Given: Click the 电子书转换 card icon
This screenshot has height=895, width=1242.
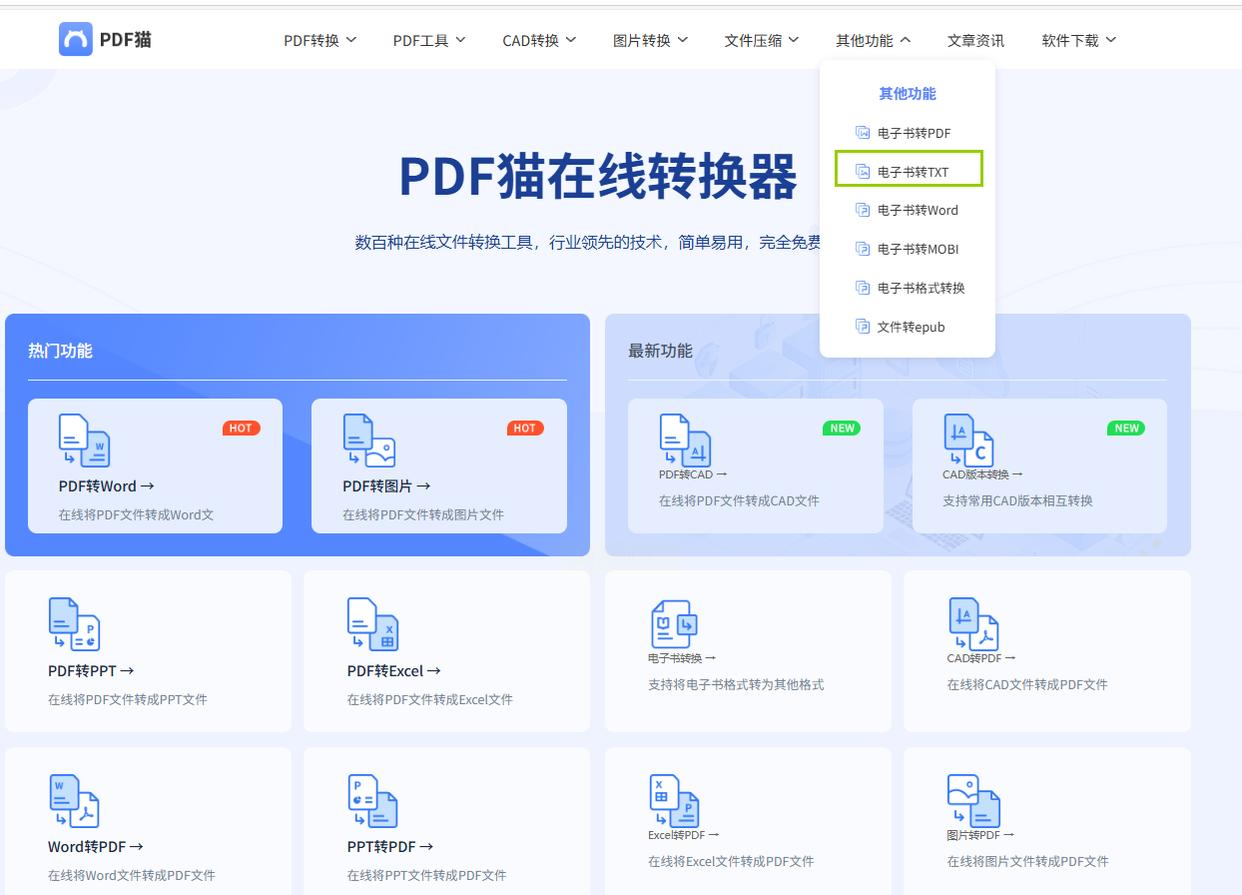Looking at the screenshot, I should (674, 625).
